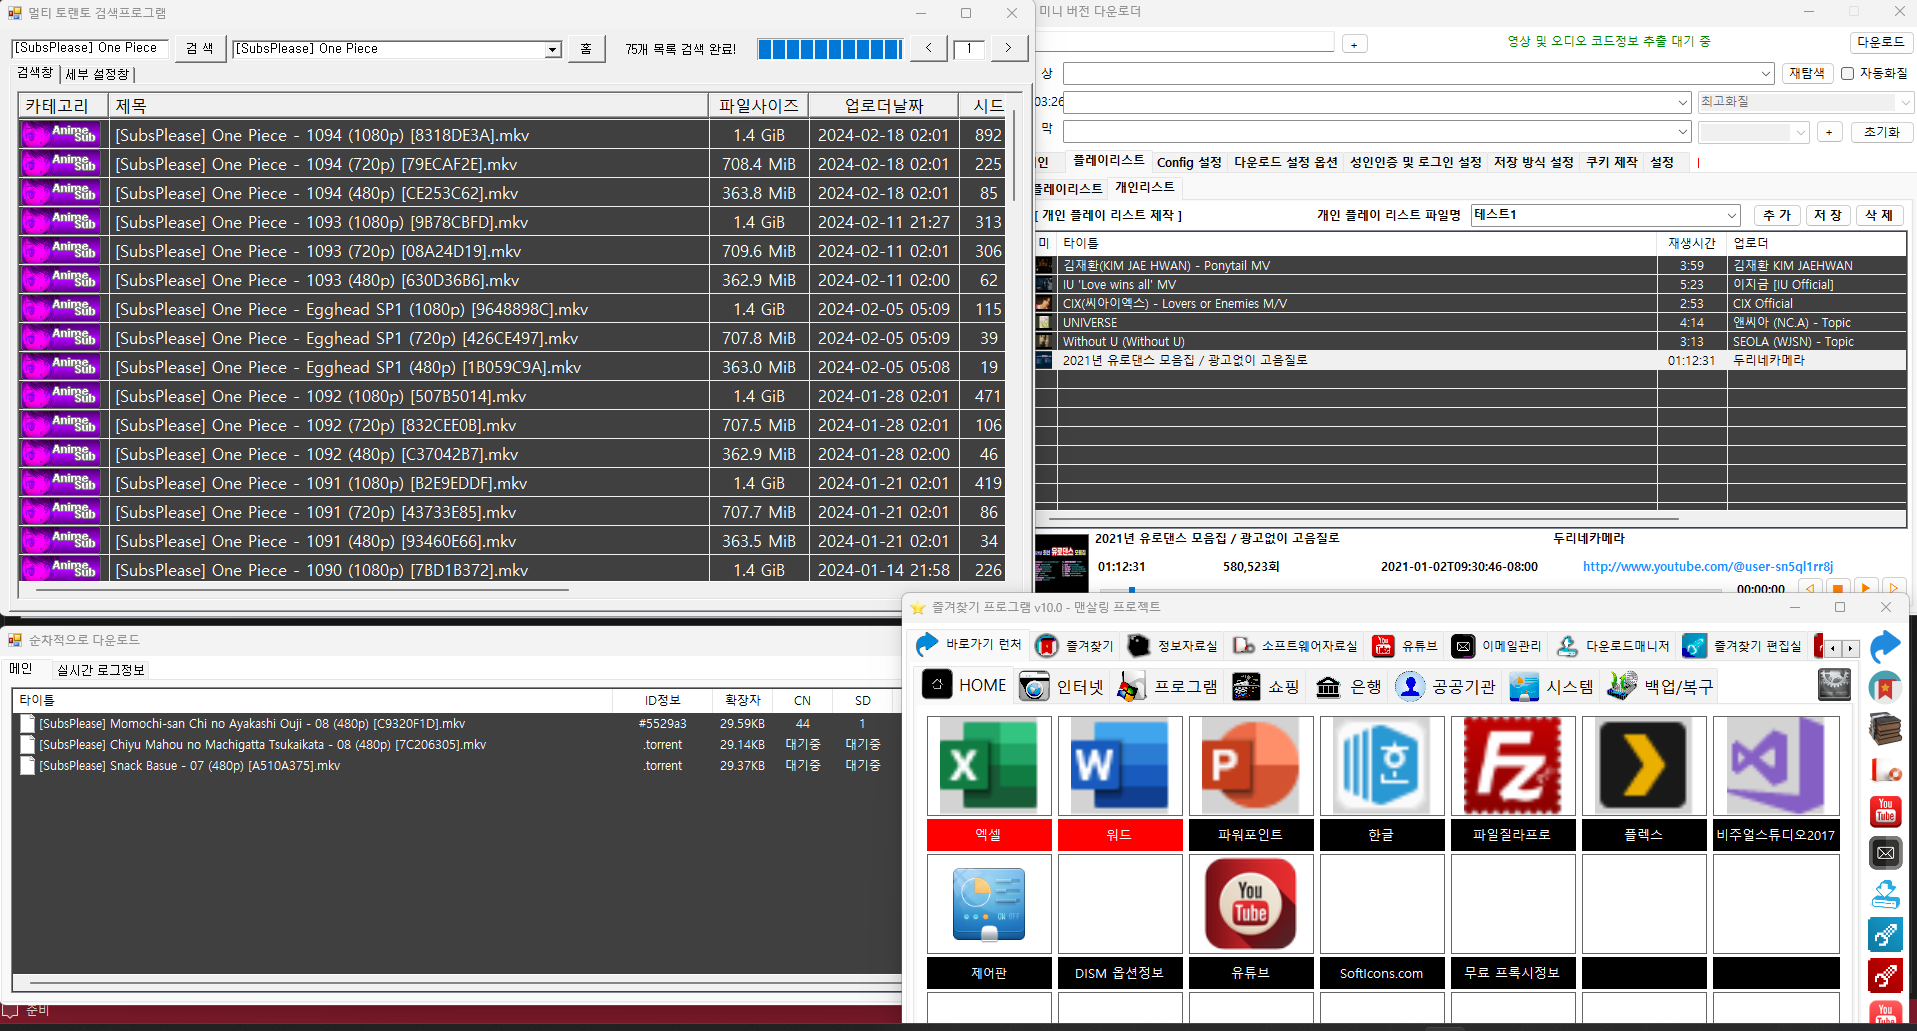Switch to the 실시간 로그정보 tab
This screenshot has height=1031, width=1917.
pyautogui.click(x=100, y=670)
